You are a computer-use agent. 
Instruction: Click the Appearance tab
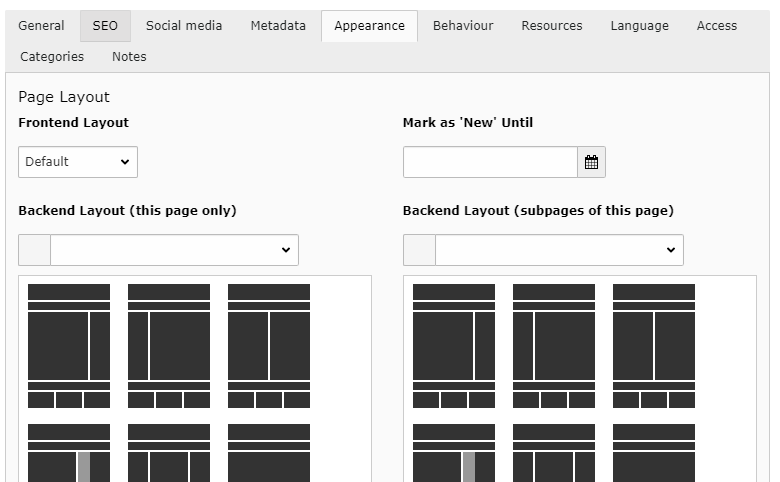[x=369, y=26]
